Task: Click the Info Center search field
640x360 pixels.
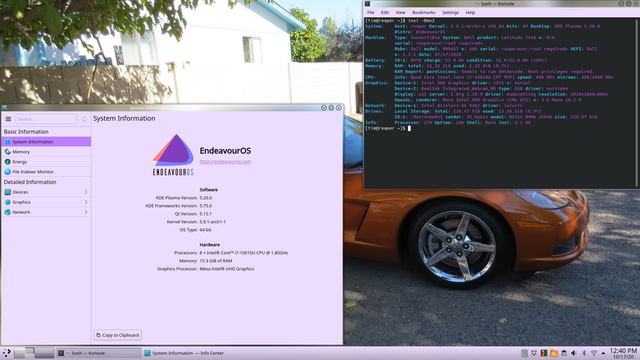Action: click(x=46, y=119)
